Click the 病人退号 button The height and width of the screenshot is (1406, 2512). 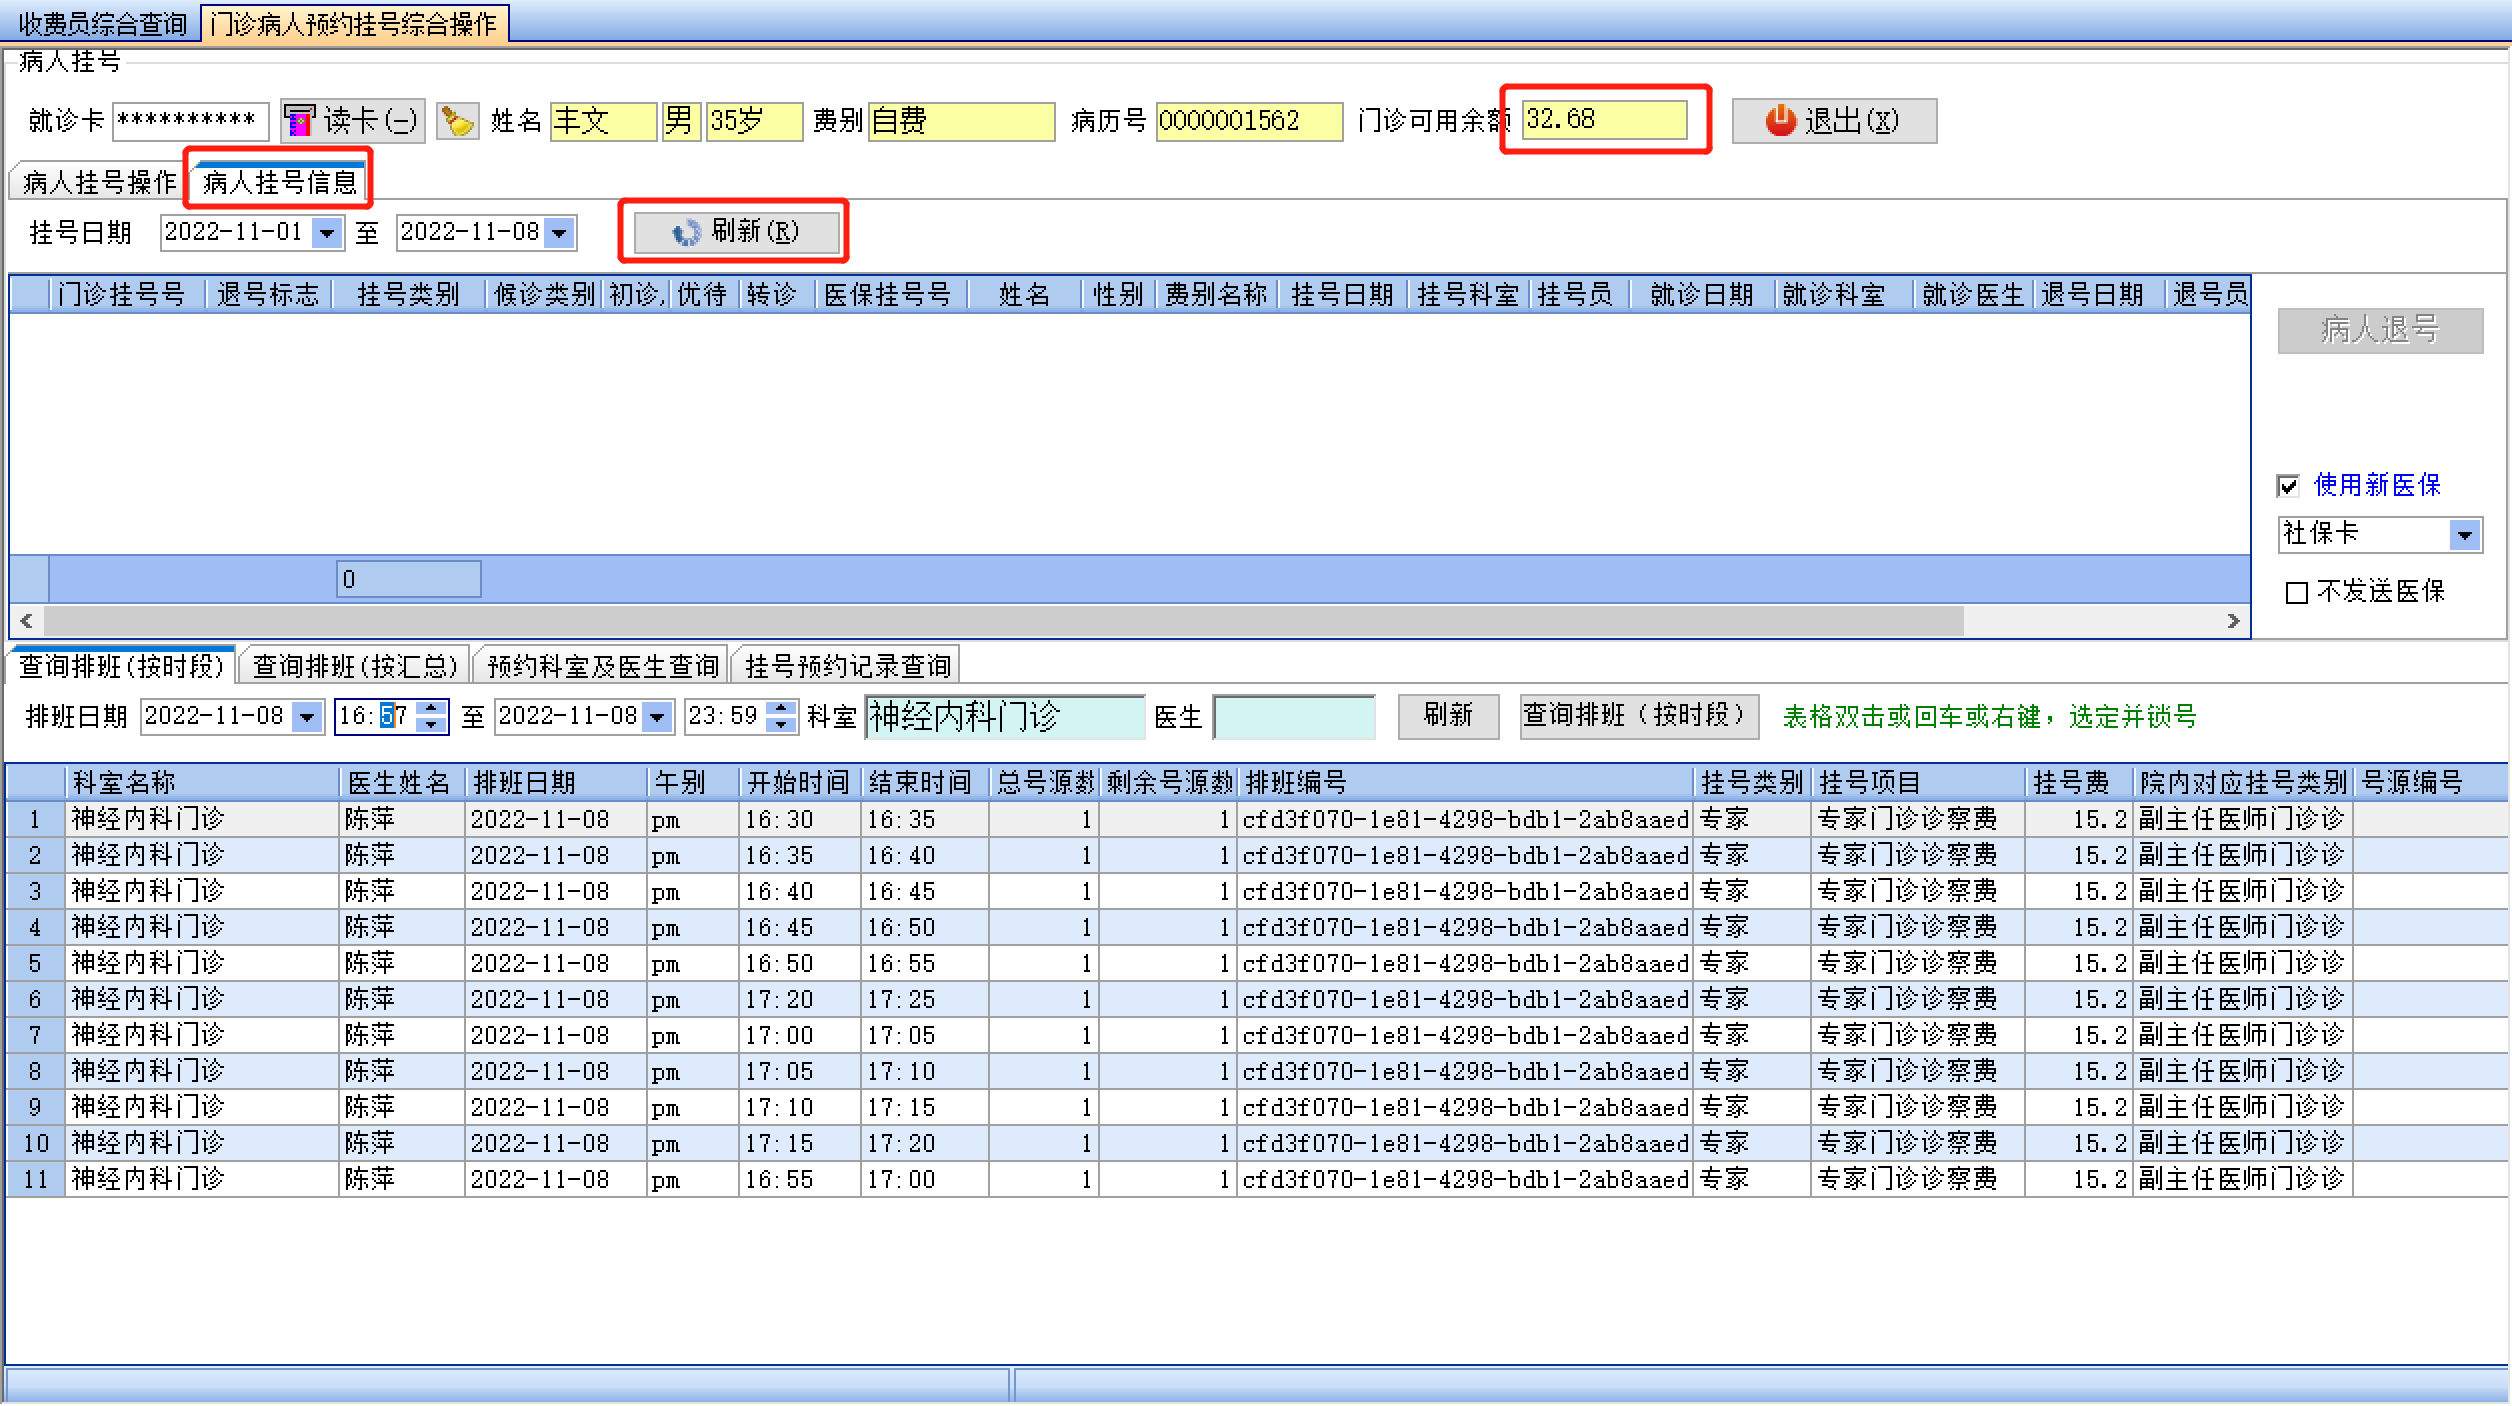[2379, 330]
